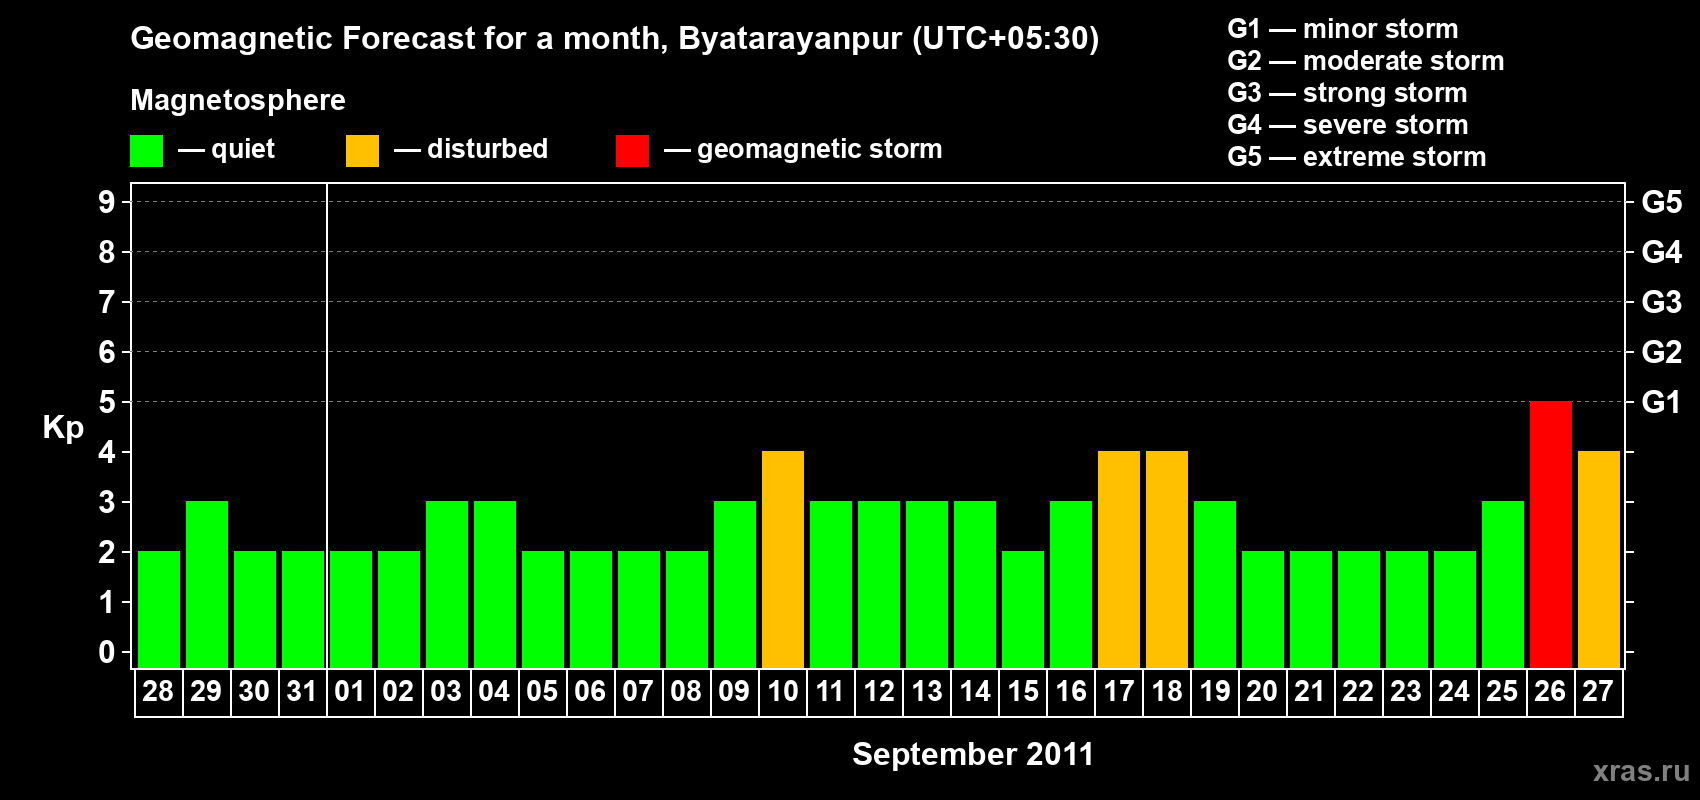Click the '— quiet' legend label

(226, 150)
